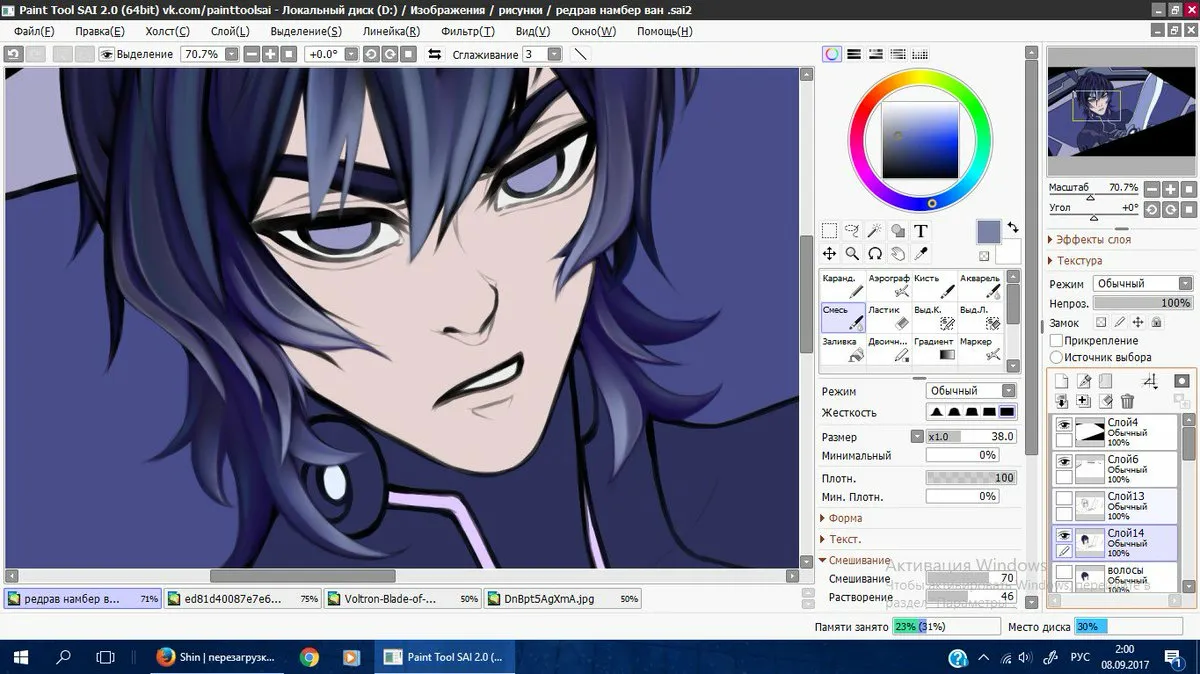Click the Text tool icon
The height and width of the screenshot is (674, 1200).
[921, 231]
